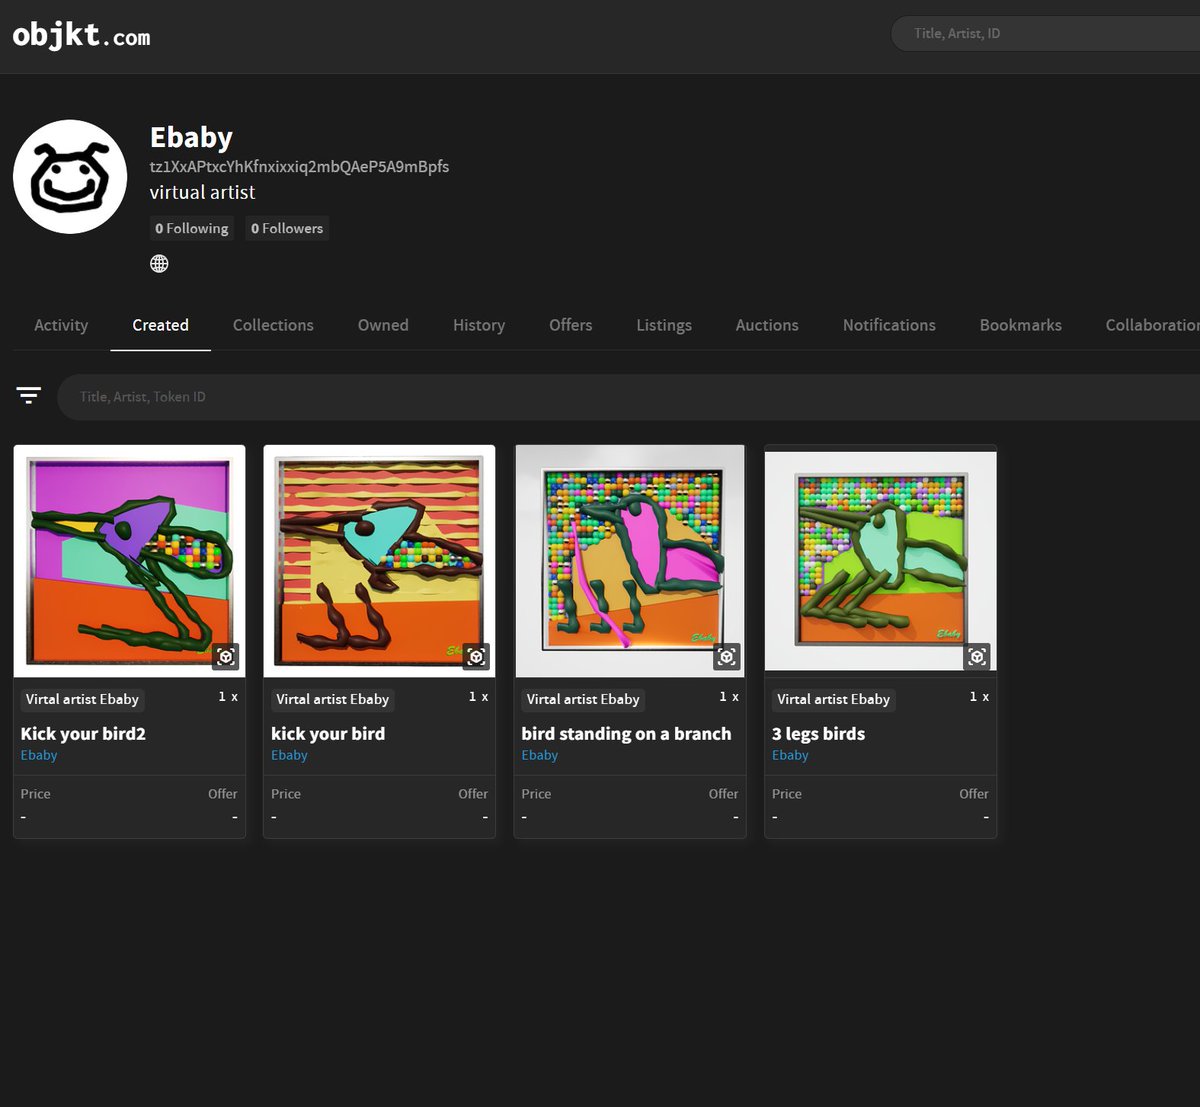Screen dimensions: 1200x1107
Task: Click the 3D view icon on 3 legs birds
Action: [977, 656]
